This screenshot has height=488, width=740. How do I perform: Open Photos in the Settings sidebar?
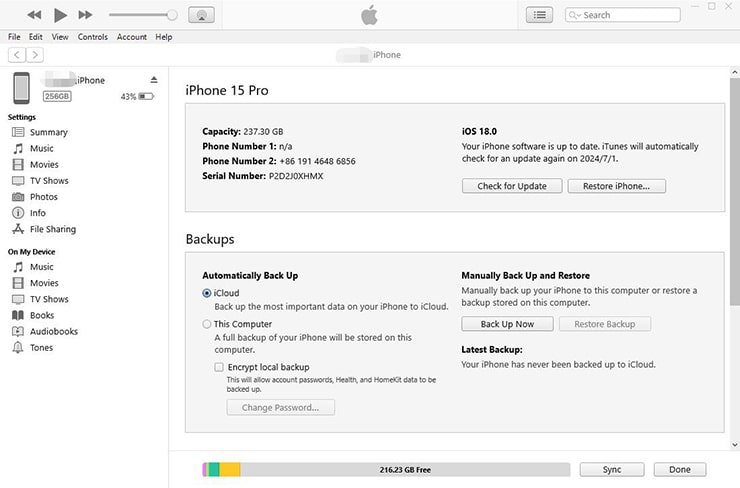[43, 197]
